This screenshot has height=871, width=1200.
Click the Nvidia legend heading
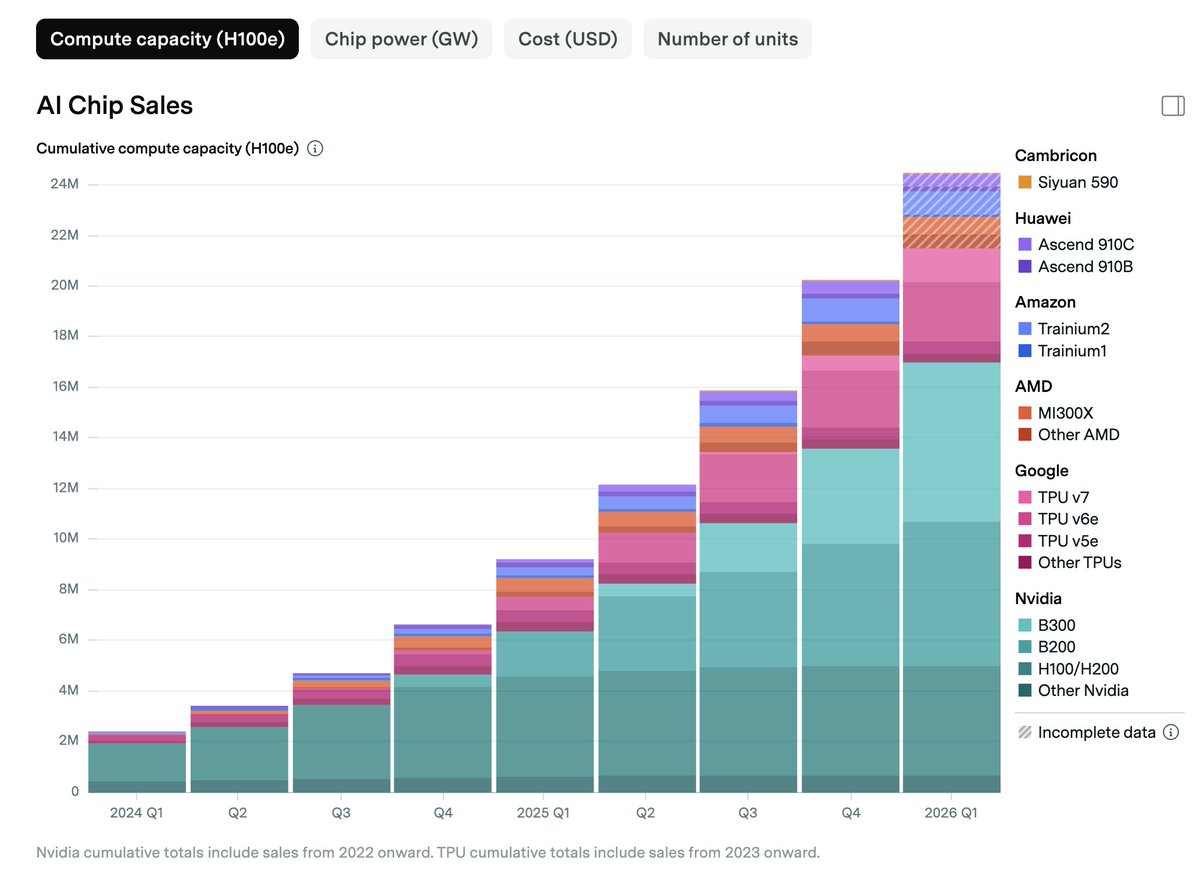click(1038, 598)
